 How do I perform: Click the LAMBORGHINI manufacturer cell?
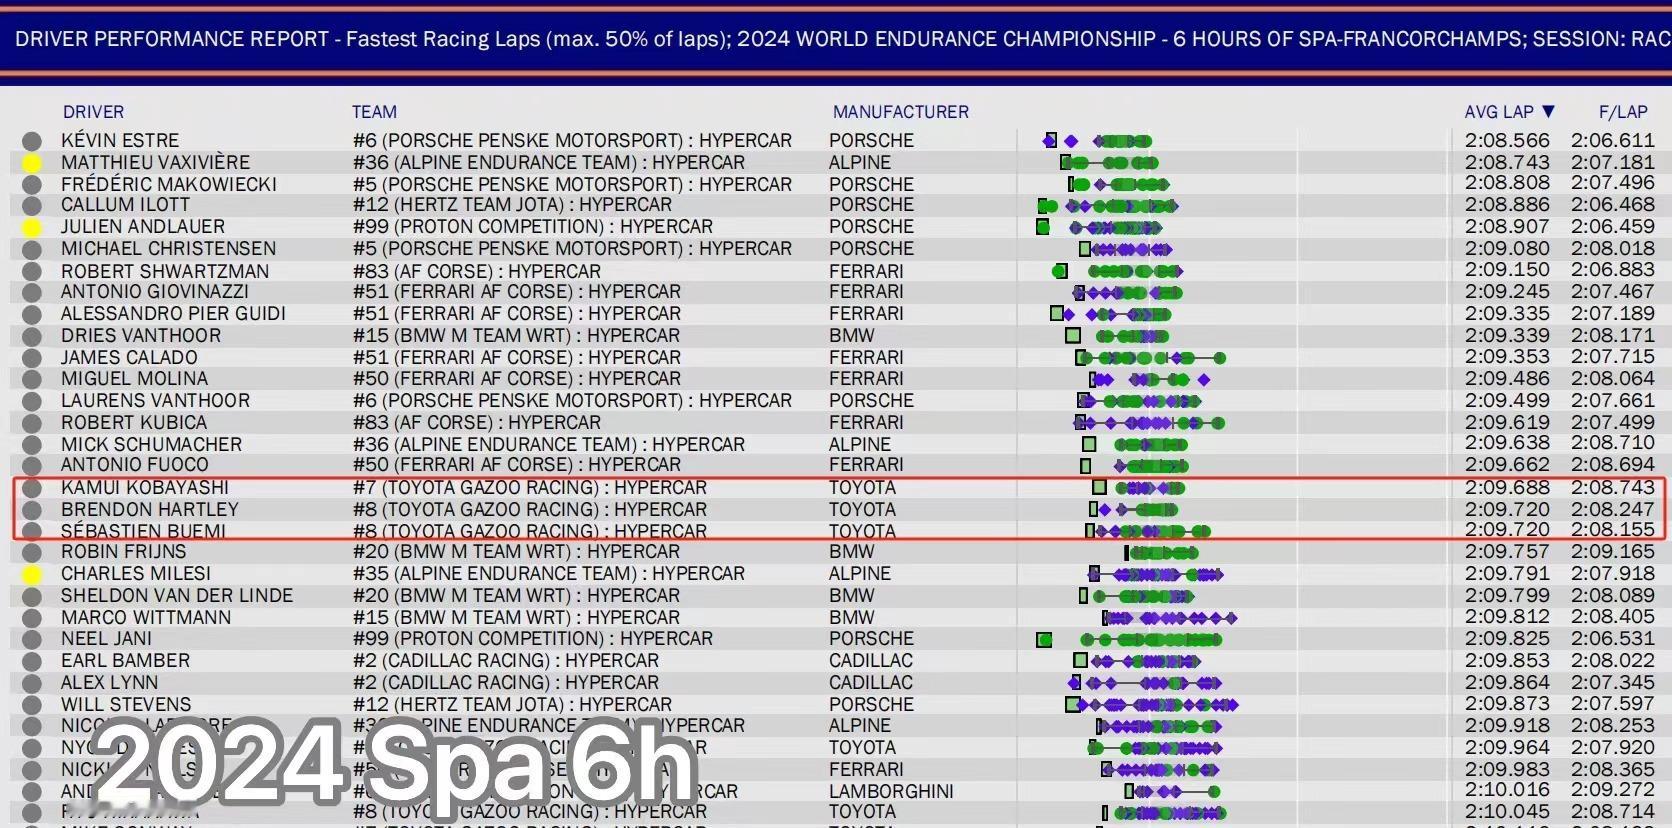[x=891, y=792]
